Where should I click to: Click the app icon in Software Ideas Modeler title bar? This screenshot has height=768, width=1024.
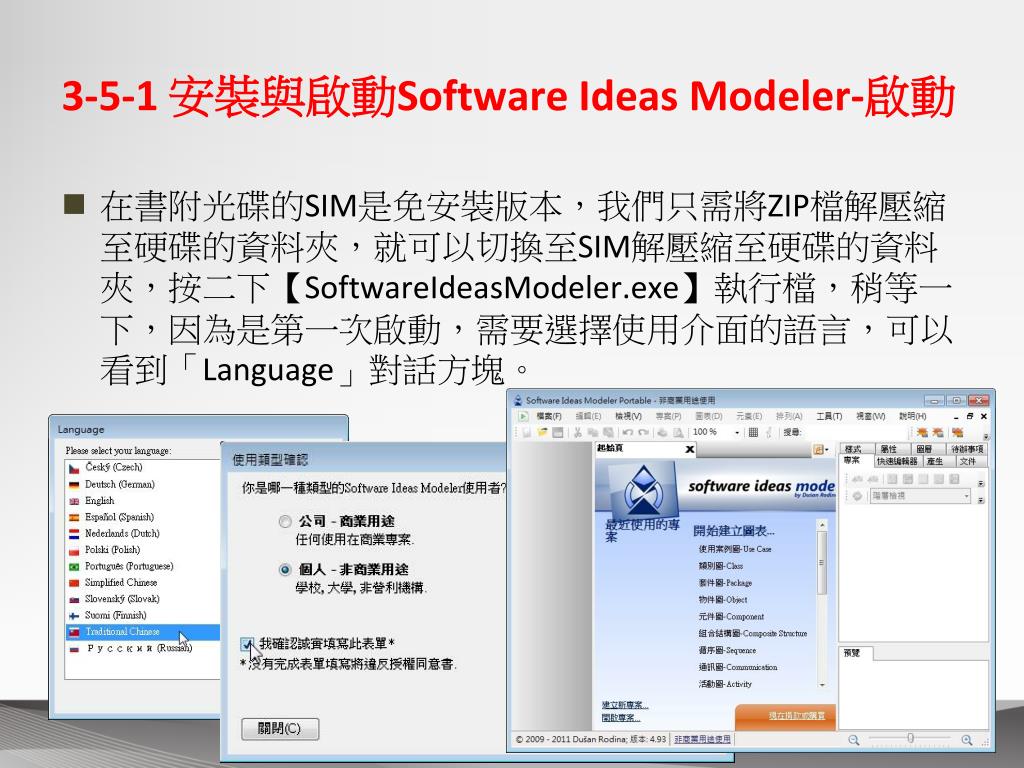point(518,400)
